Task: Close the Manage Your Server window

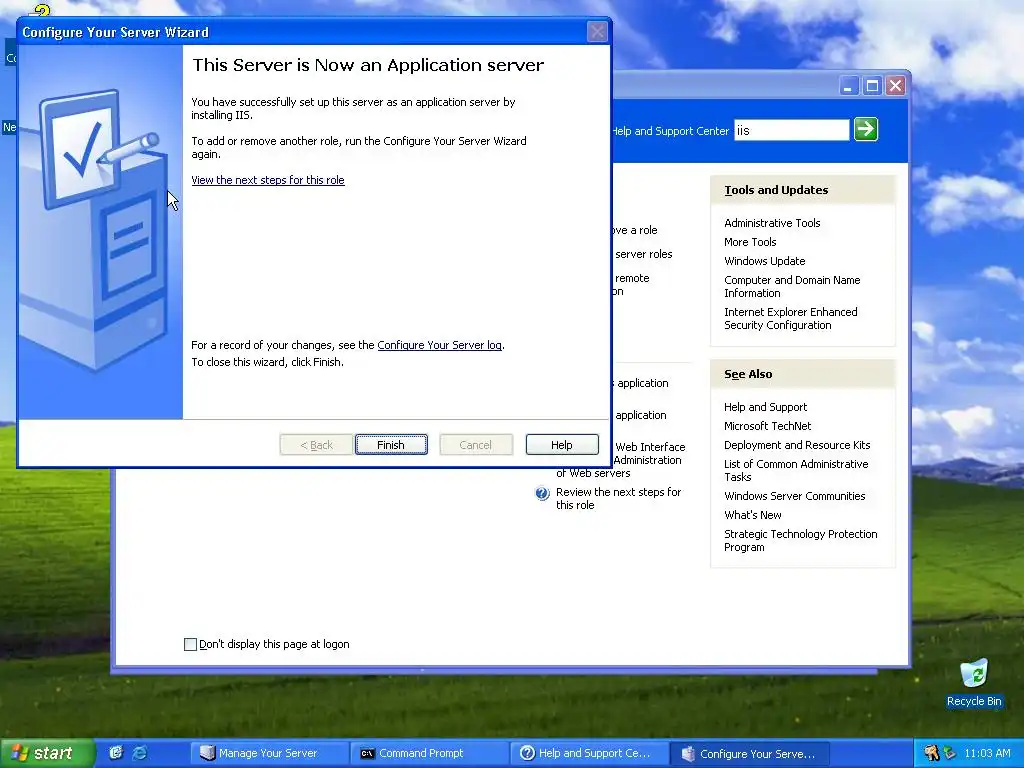Action: coord(895,86)
